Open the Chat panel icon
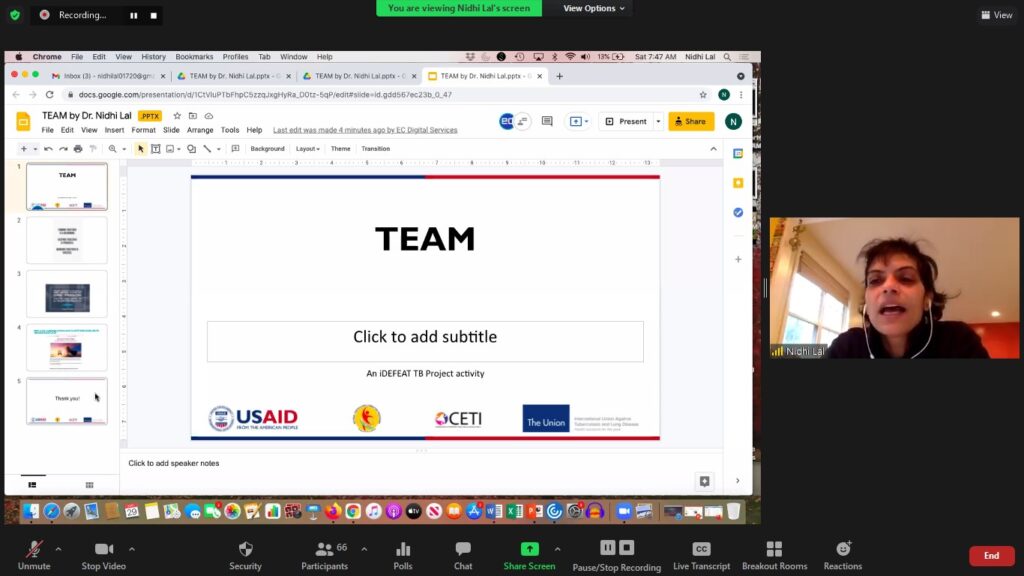This screenshot has width=1024, height=576. pyautogui.click(x=463, y=550)
